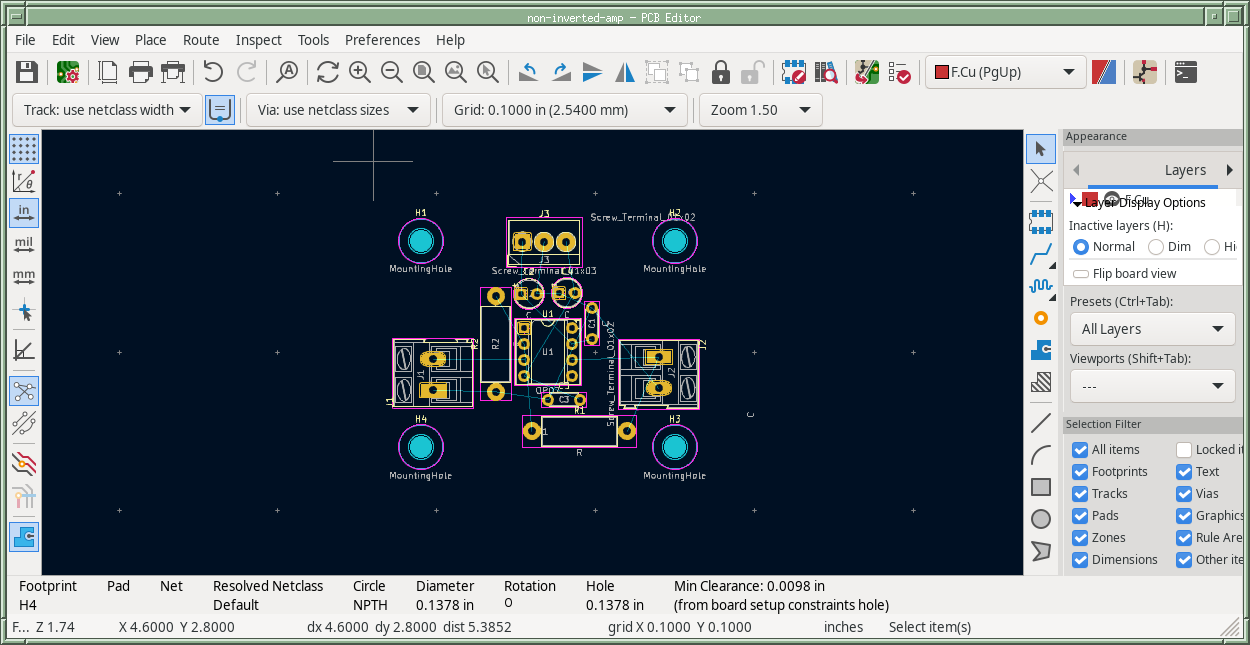Switch units to inches
1250x645 pixels.
point(24,213)
